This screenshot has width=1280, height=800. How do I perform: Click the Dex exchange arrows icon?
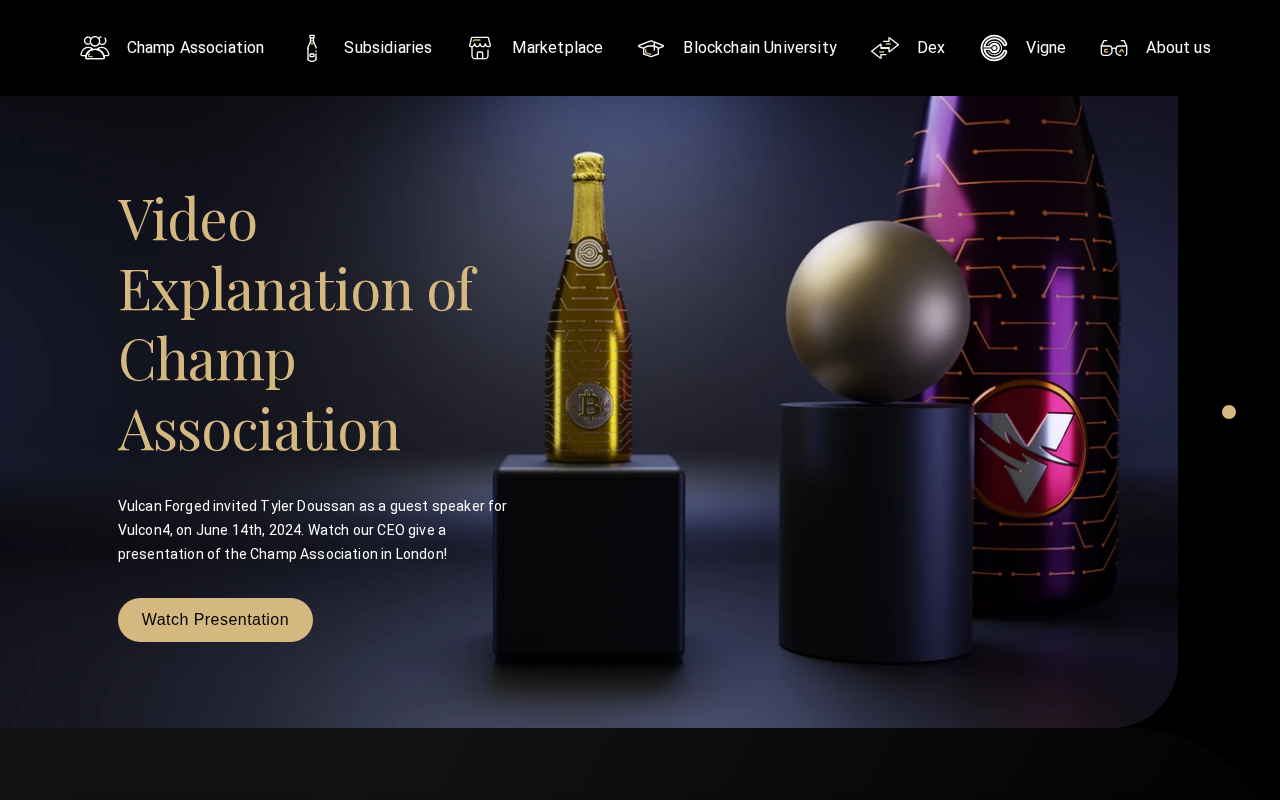(x=885, y=48)
